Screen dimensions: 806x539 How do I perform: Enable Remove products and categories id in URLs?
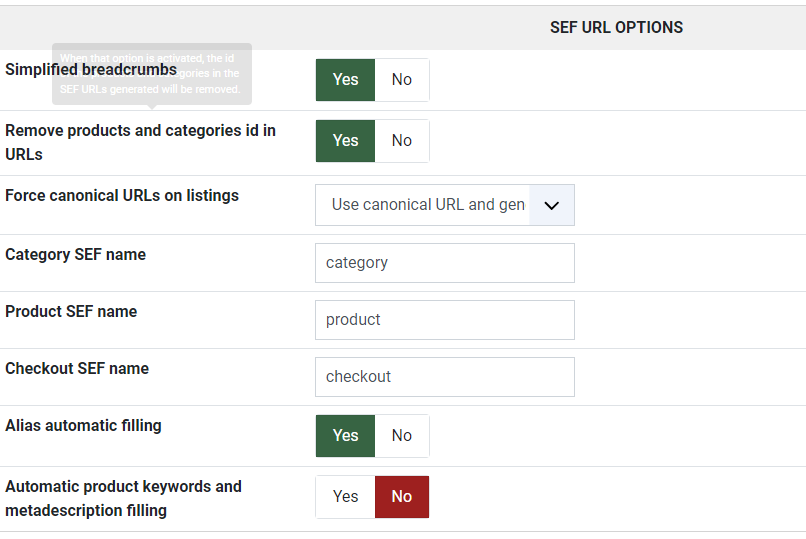point(345,141)
